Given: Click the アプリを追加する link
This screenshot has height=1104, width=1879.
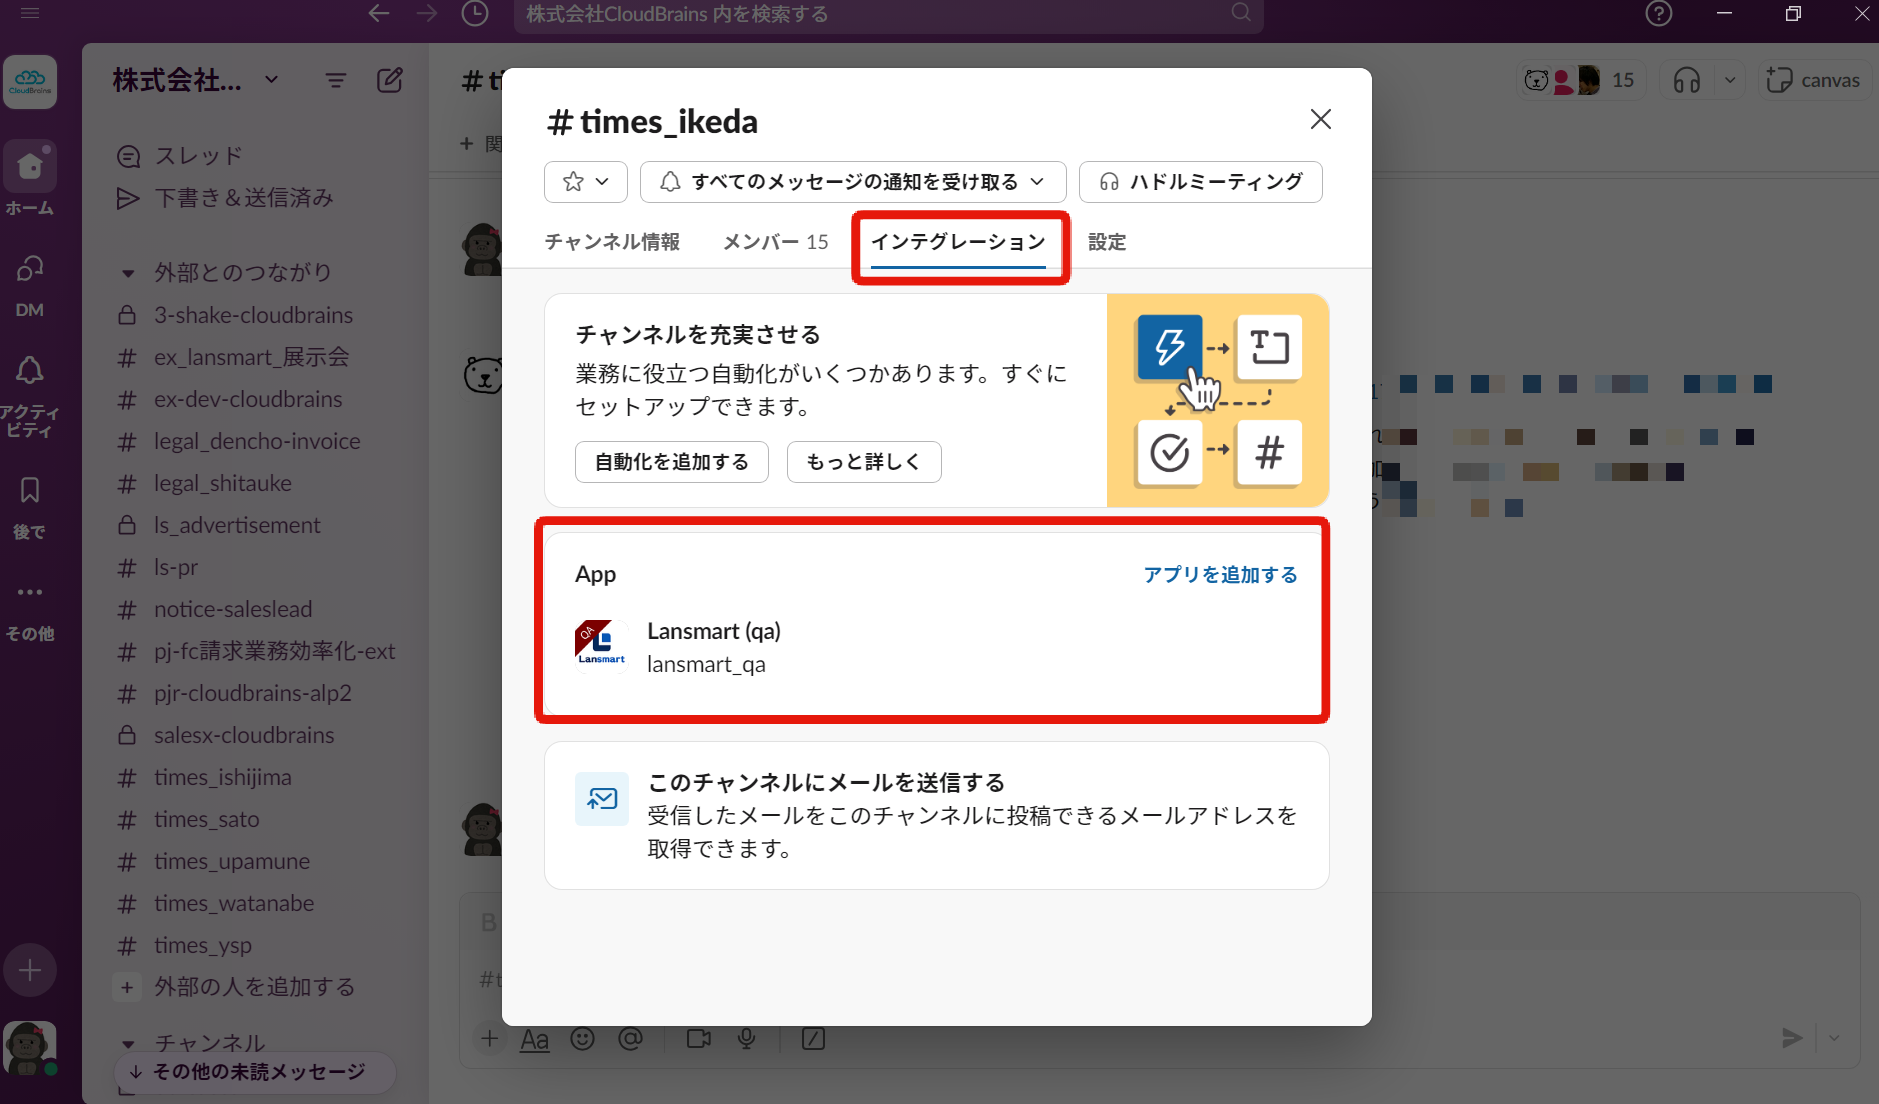Looking at the screenshot, I should click(x=1220, y=575).
